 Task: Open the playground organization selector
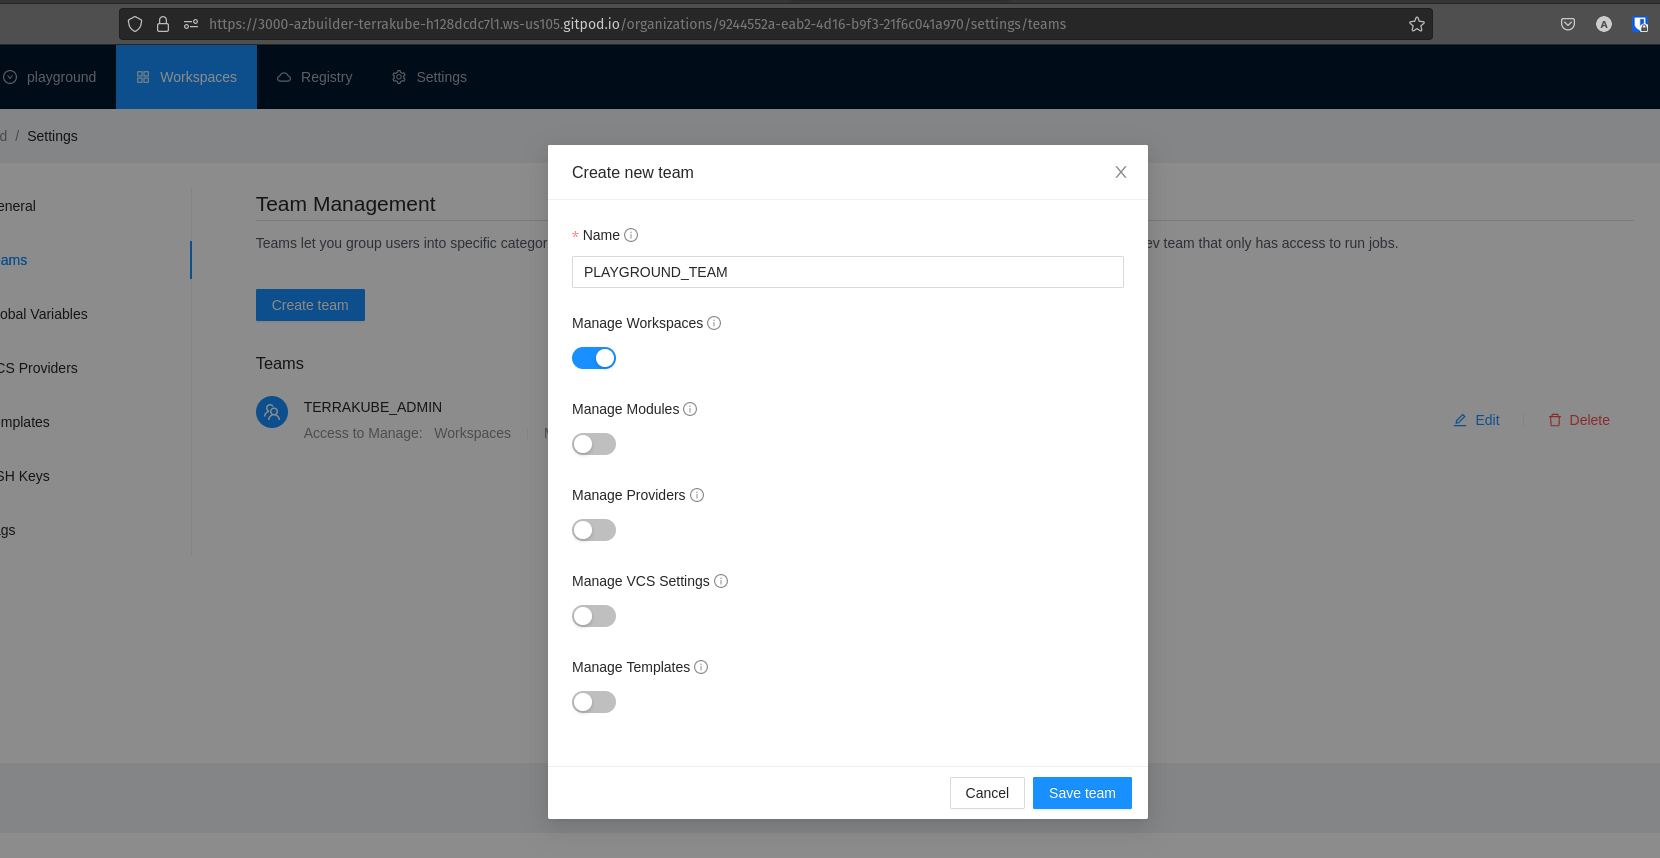coord(50,77)
